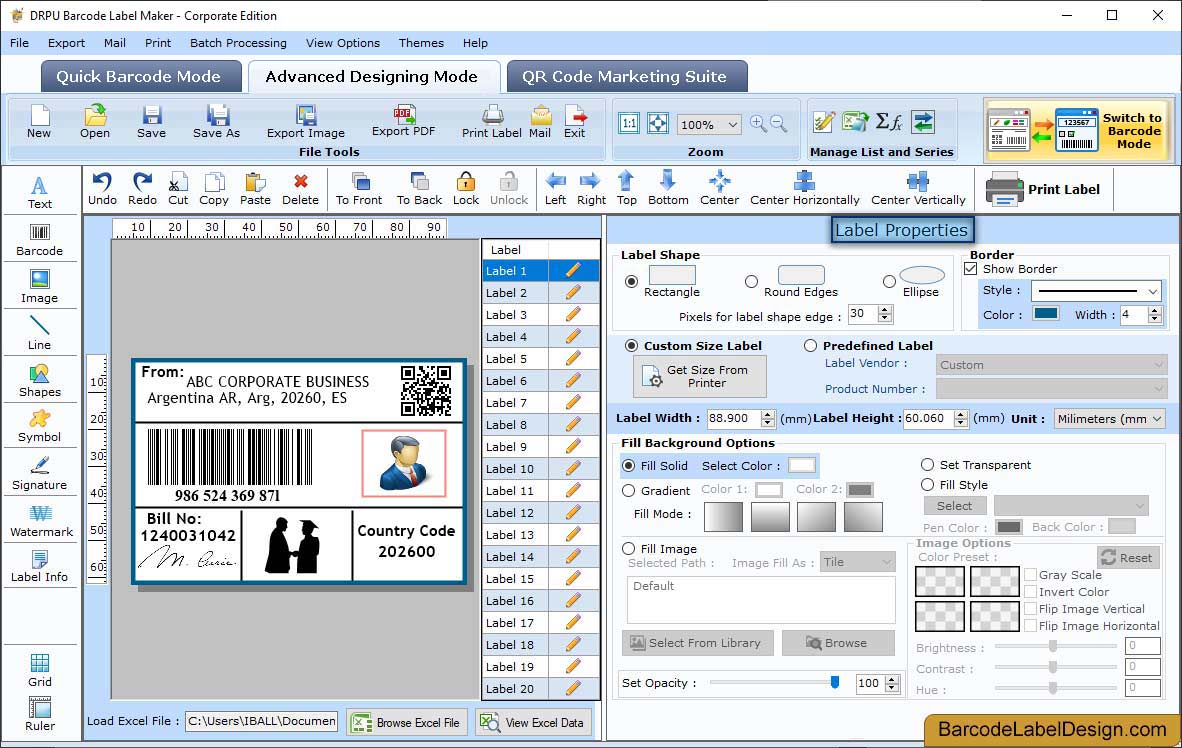The height and width of the screenshot is (748, 1182).
Task: Align object Center Vertically
Action: point(918,189)
